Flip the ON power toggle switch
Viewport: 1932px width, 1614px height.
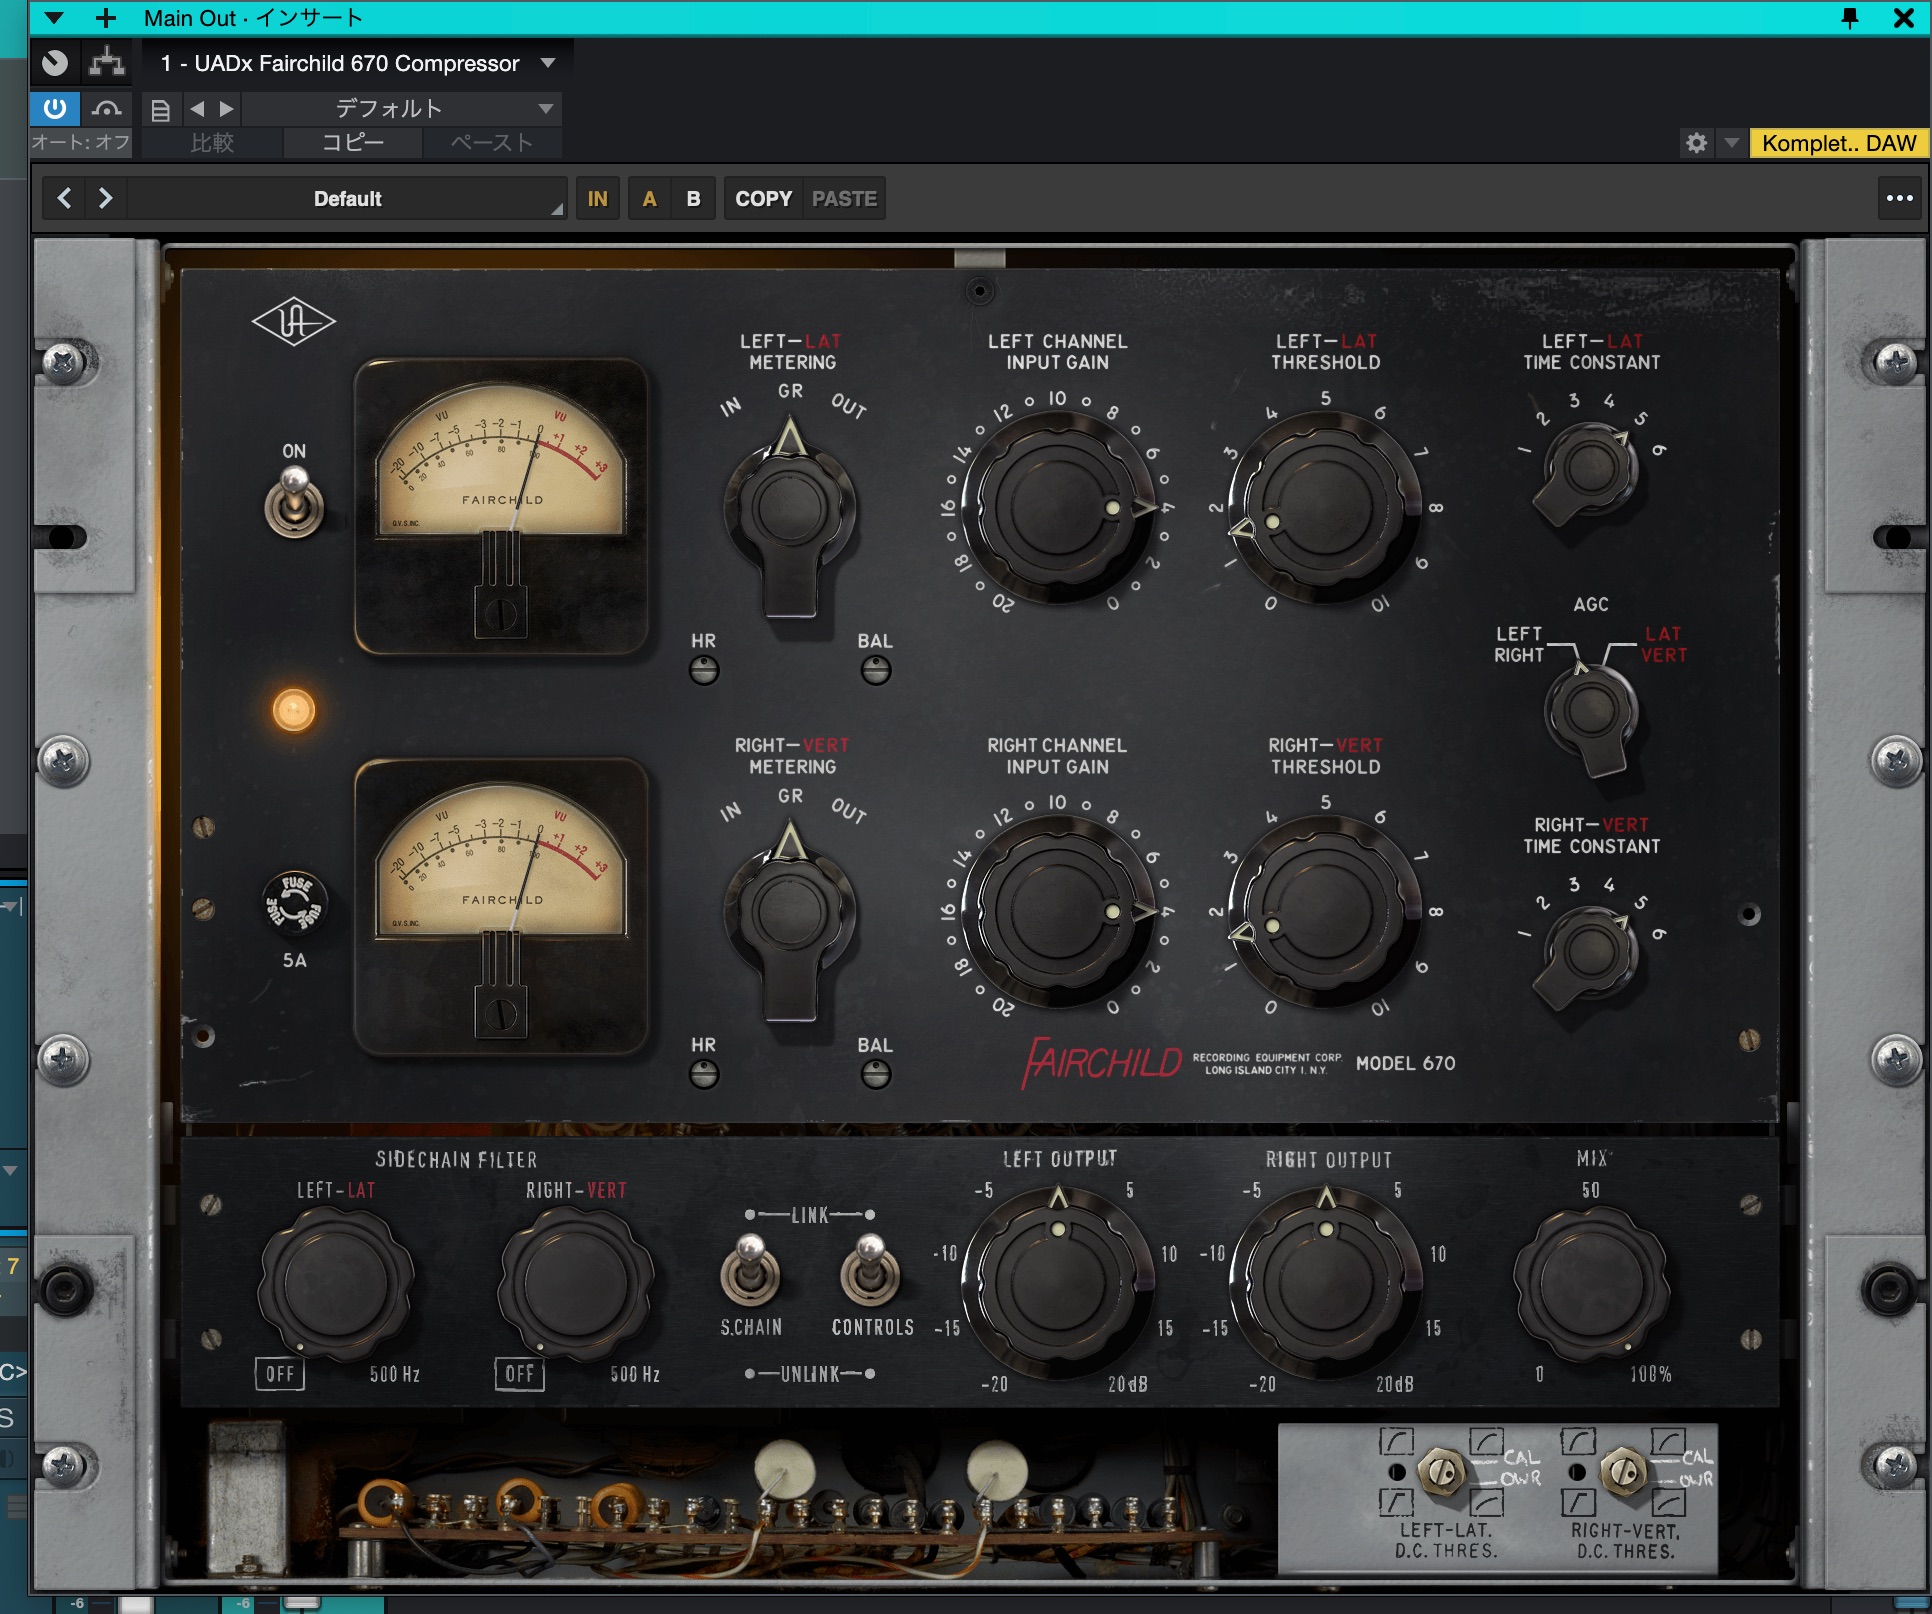294,503
